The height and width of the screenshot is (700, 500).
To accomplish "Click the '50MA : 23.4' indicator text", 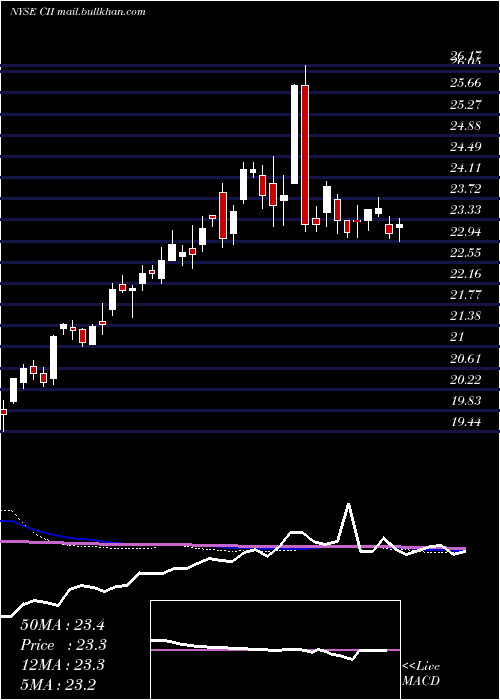I will tap(62, 625).
